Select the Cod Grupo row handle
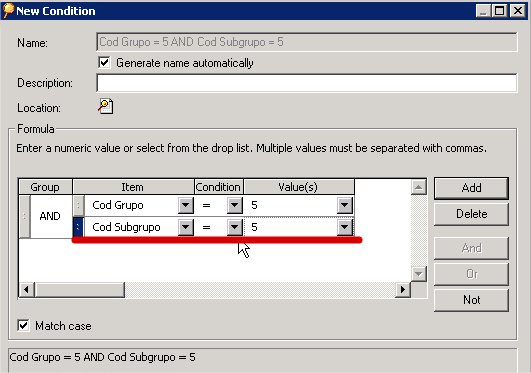Image resolution: width=531 pixels, height=373 pixels. [x=78, y=205]
